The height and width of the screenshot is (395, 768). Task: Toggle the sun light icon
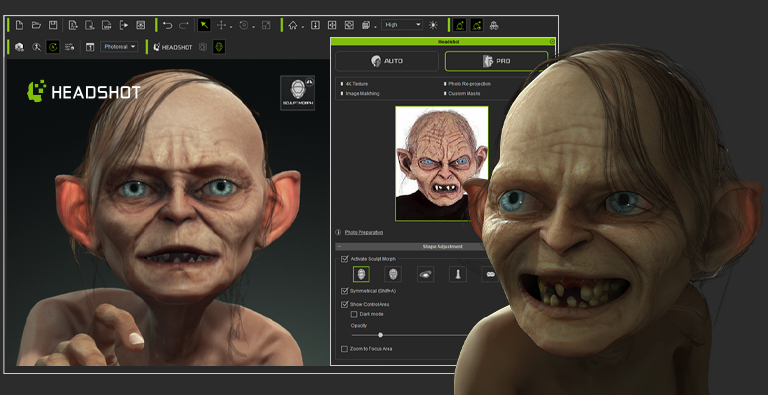[x=433, y=25]
